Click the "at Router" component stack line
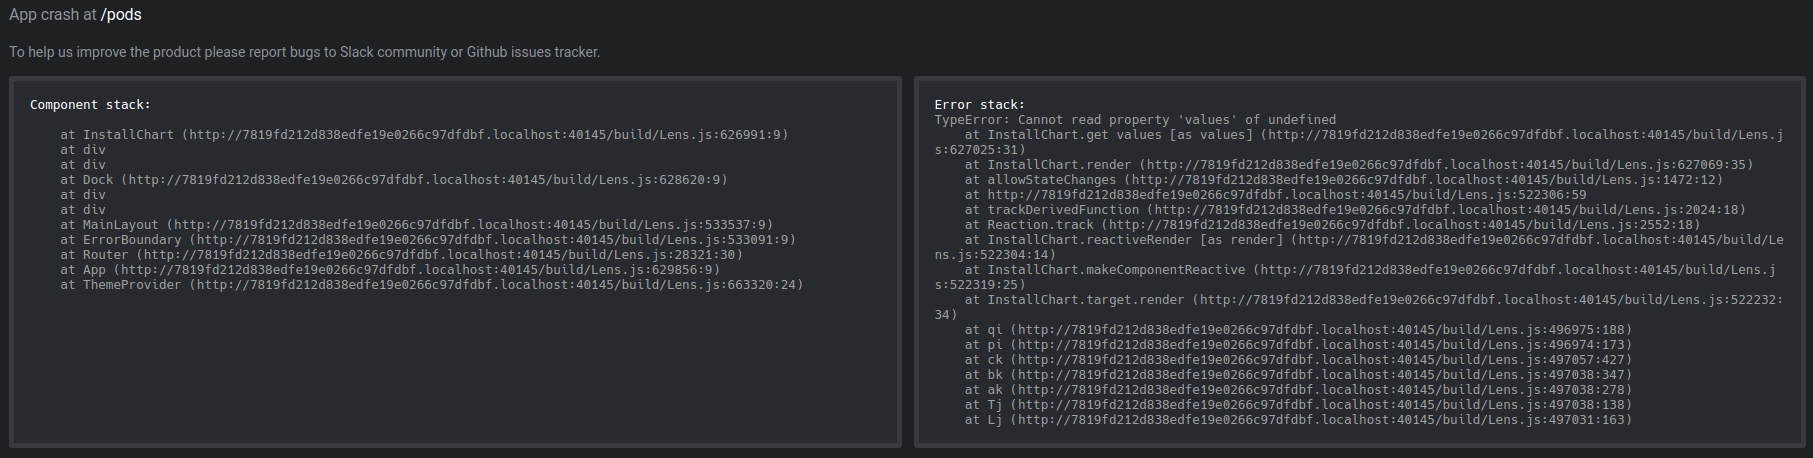Screen dimensions: 1813x458 (x=401, y=255)
